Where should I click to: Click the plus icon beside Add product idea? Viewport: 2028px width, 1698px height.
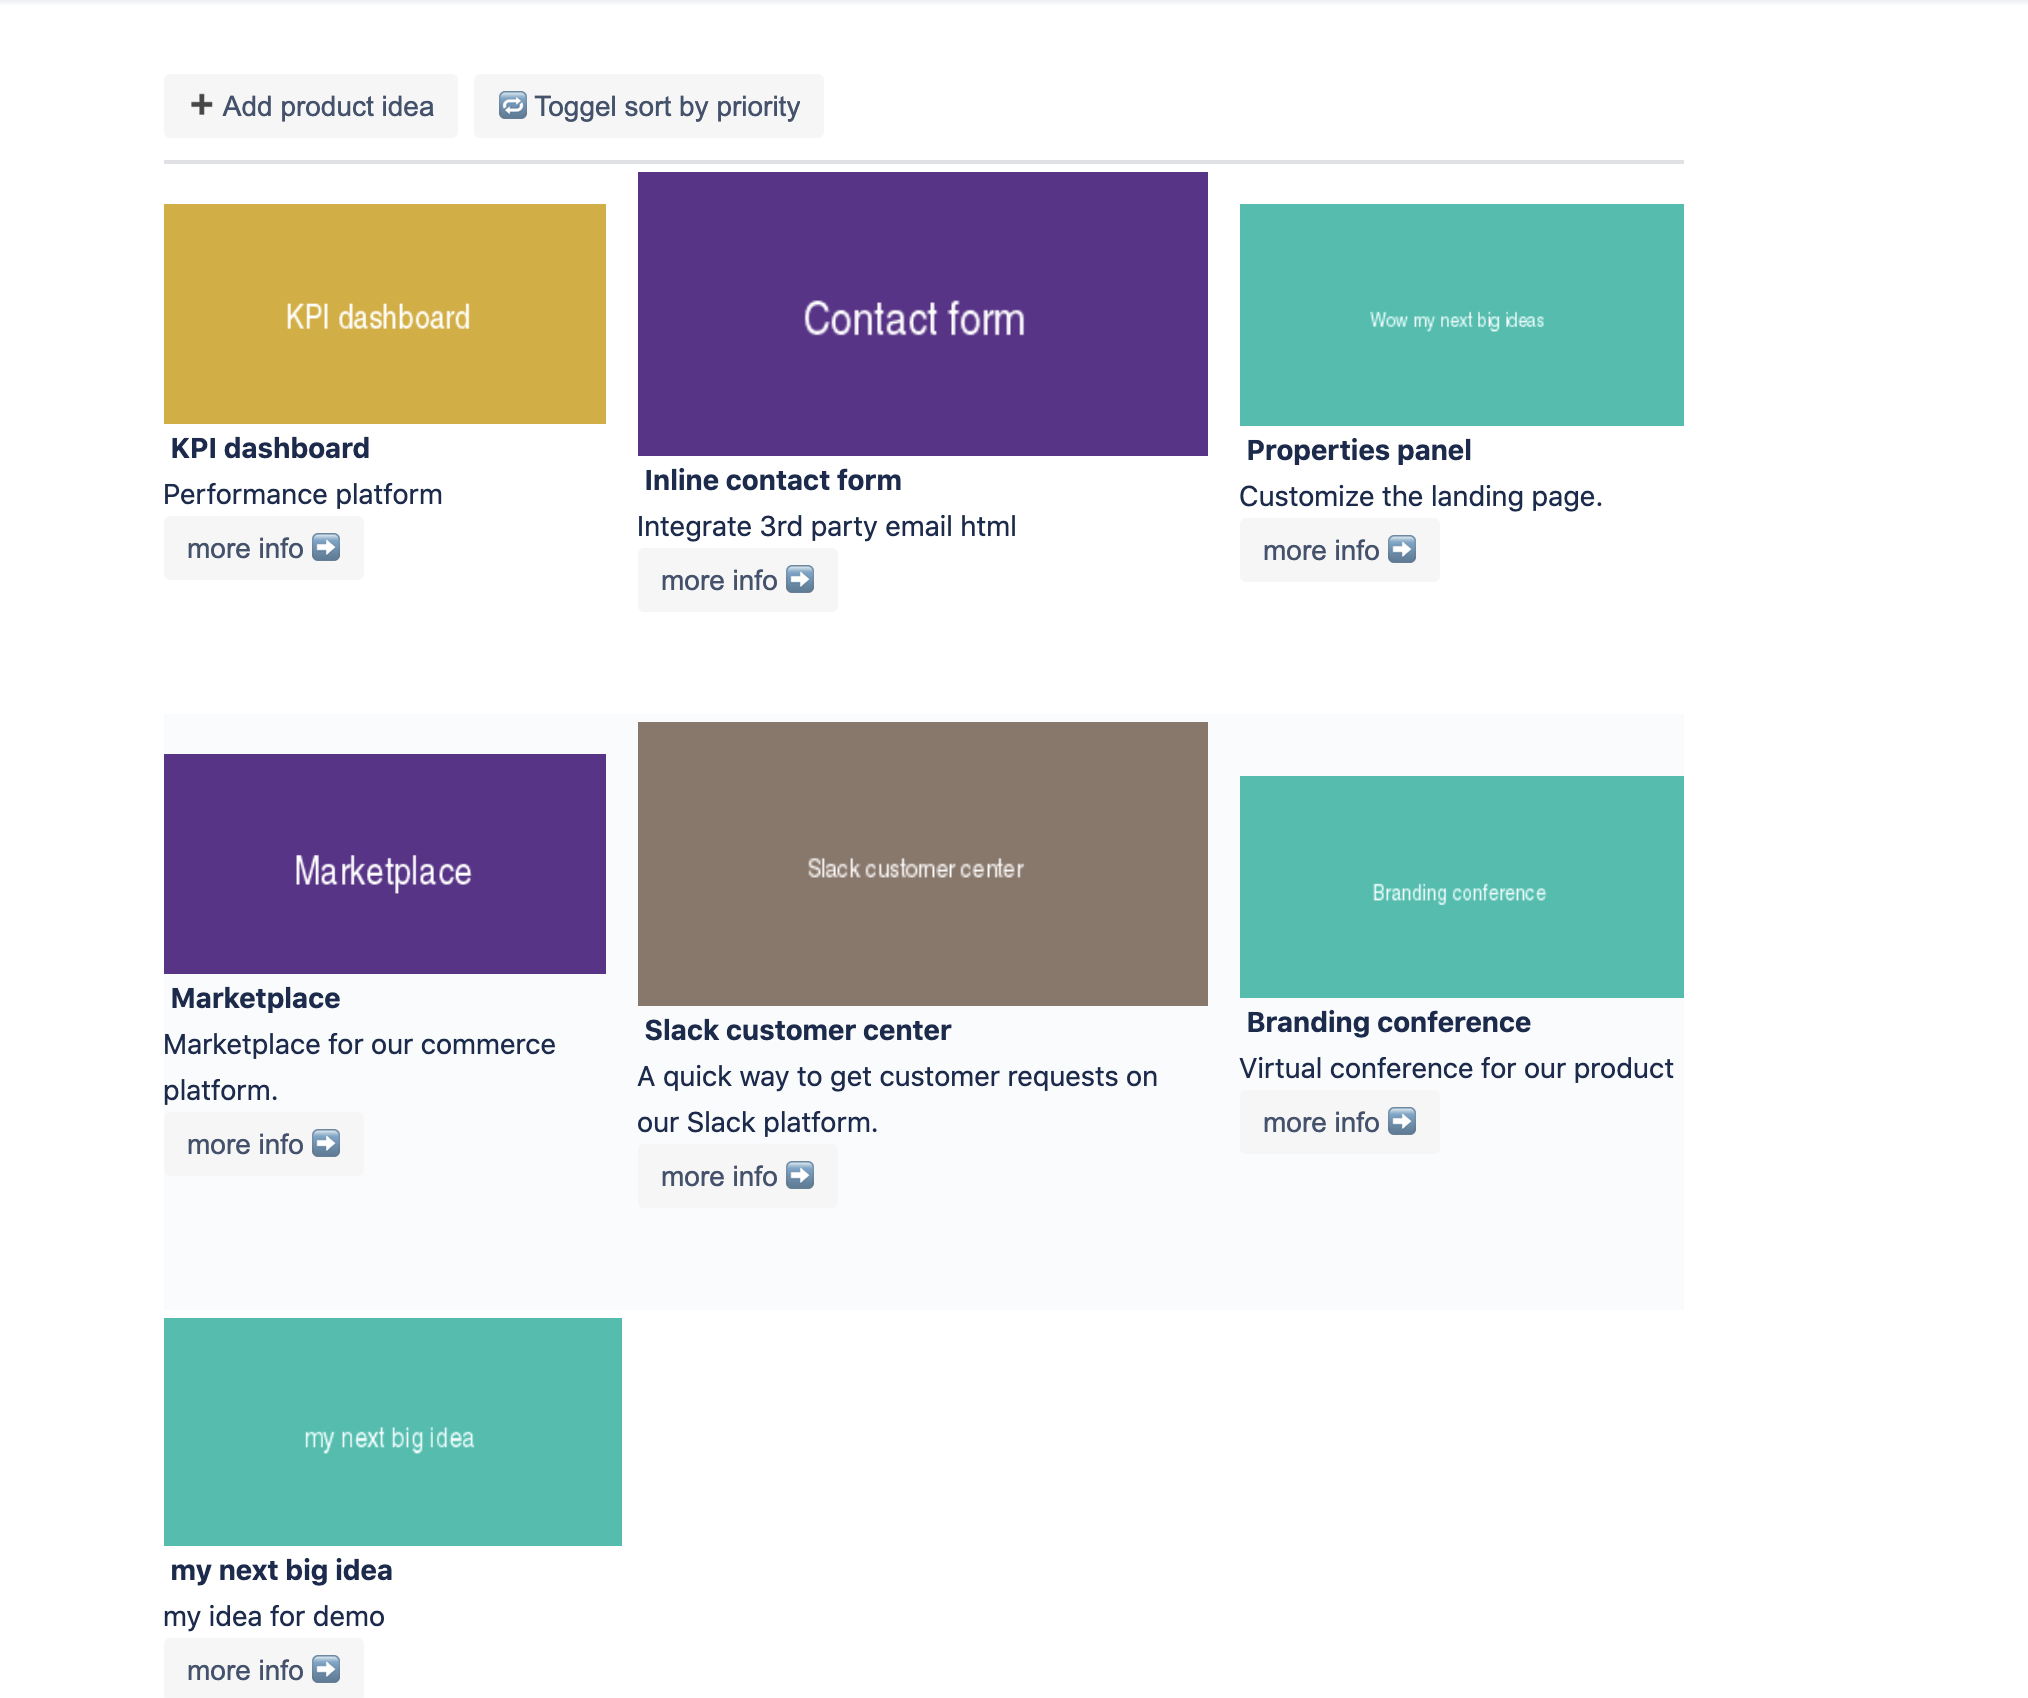(201, 105)
